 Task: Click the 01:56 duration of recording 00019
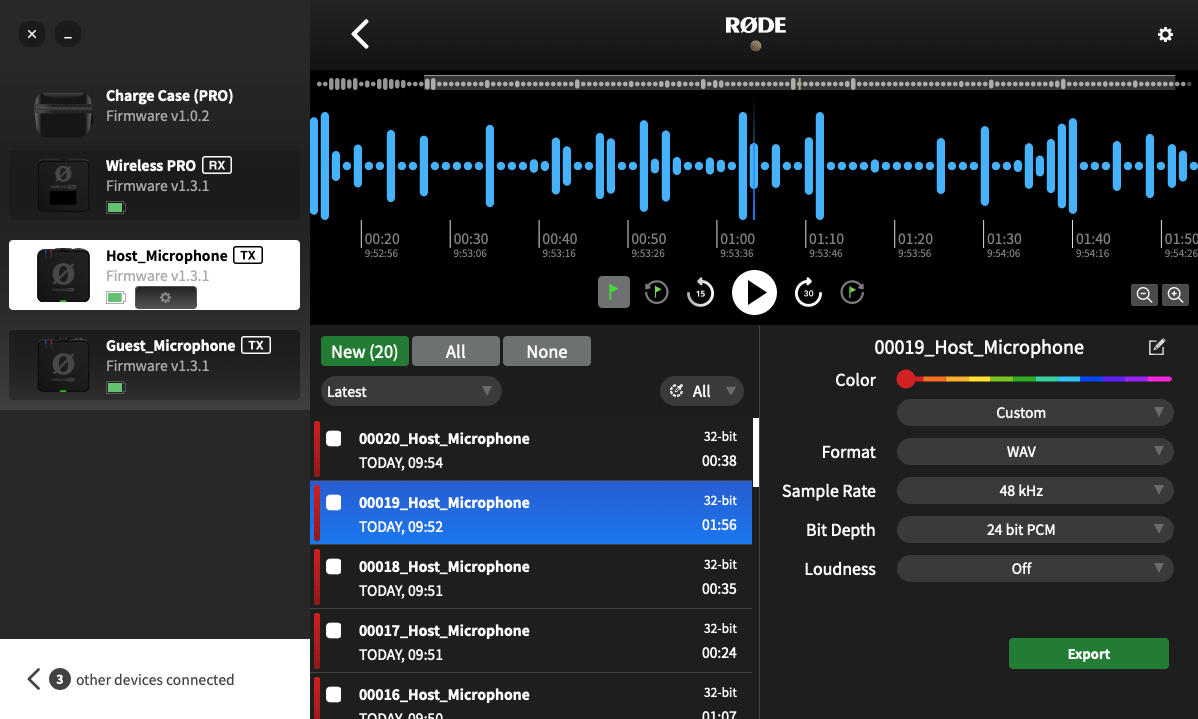[719, 525]
